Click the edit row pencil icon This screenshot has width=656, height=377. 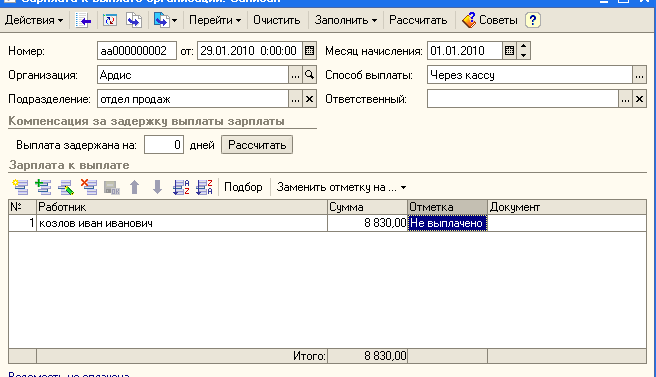coord(66,187)
